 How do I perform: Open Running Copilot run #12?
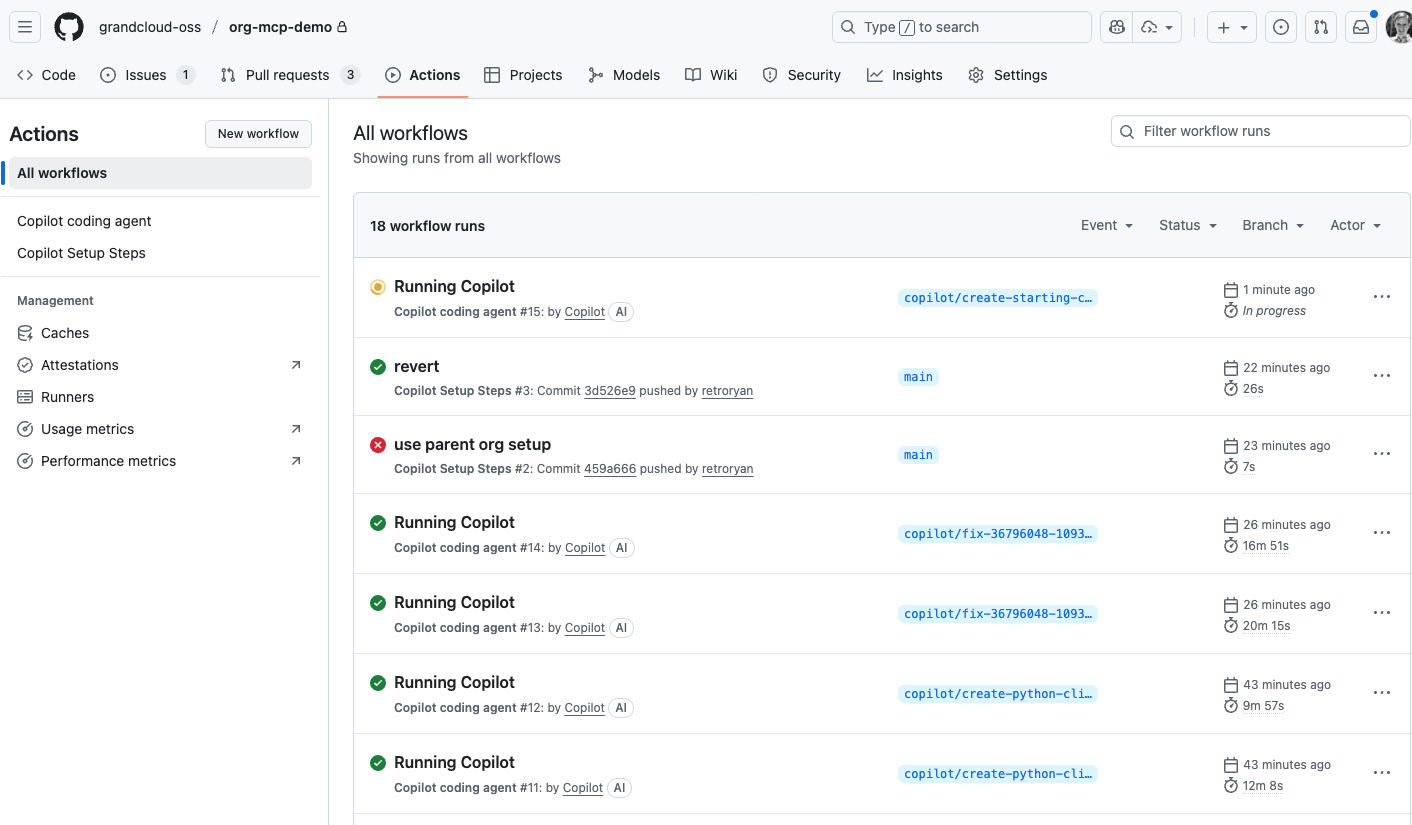[x=454, y=682]
